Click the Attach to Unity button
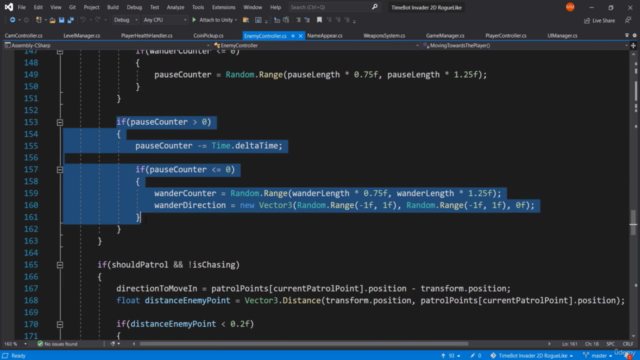The width and height of the screenshot is (640, 360). 212,20
